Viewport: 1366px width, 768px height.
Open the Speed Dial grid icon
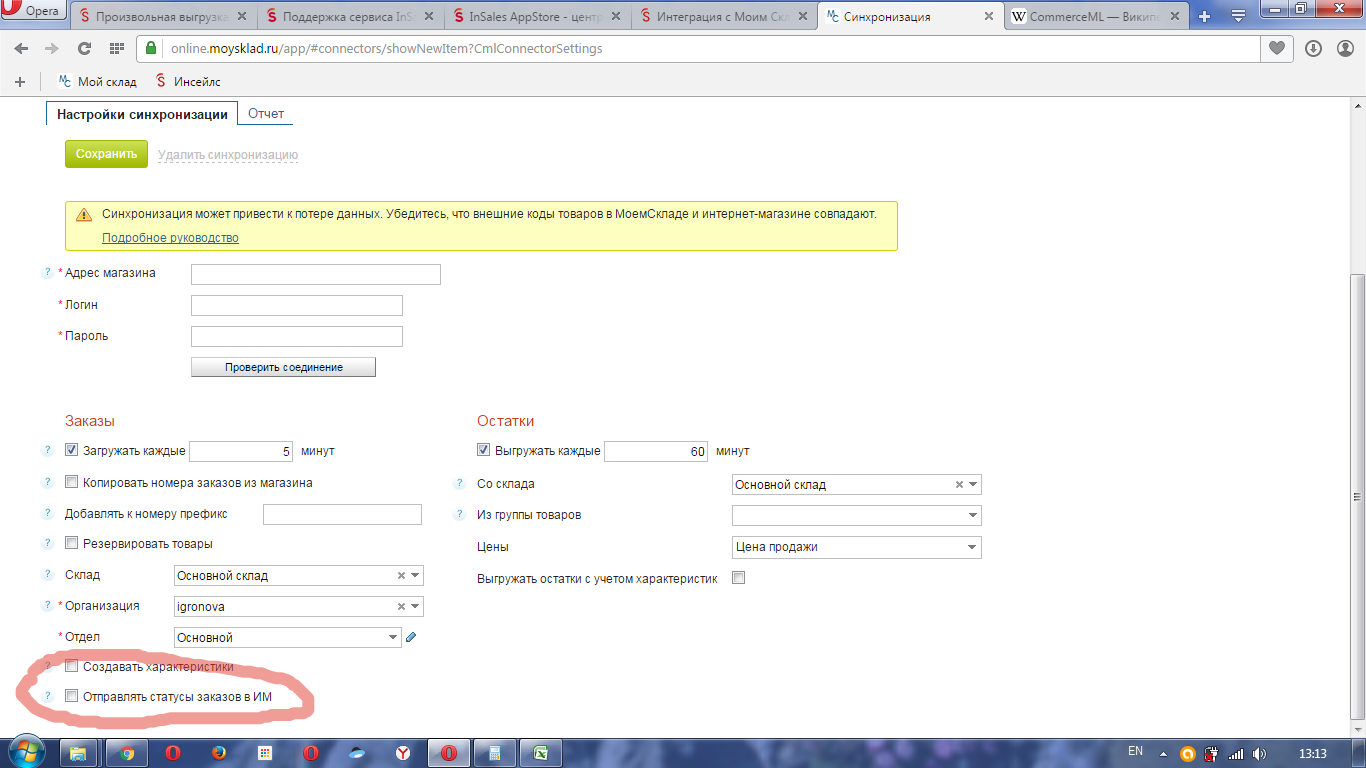[x=116, y=48]
